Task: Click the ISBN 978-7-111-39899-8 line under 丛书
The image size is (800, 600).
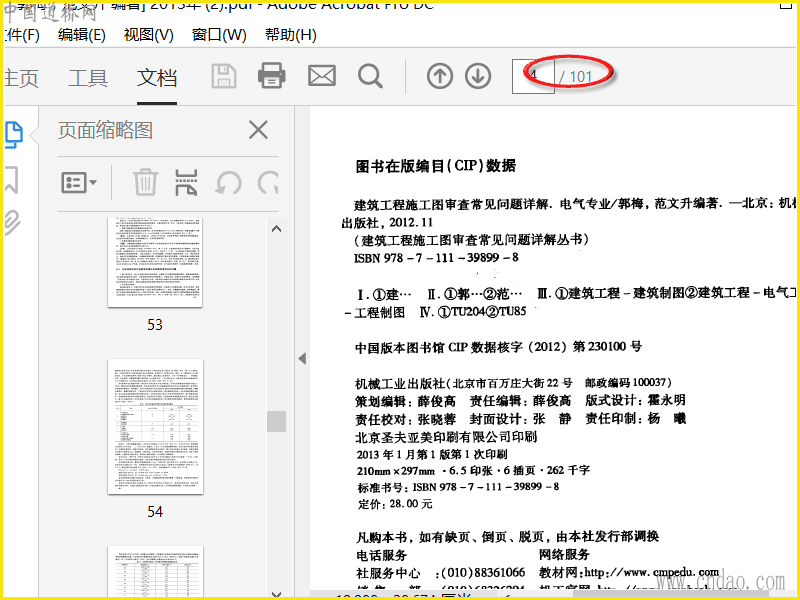Action: (x=436, y=258)
